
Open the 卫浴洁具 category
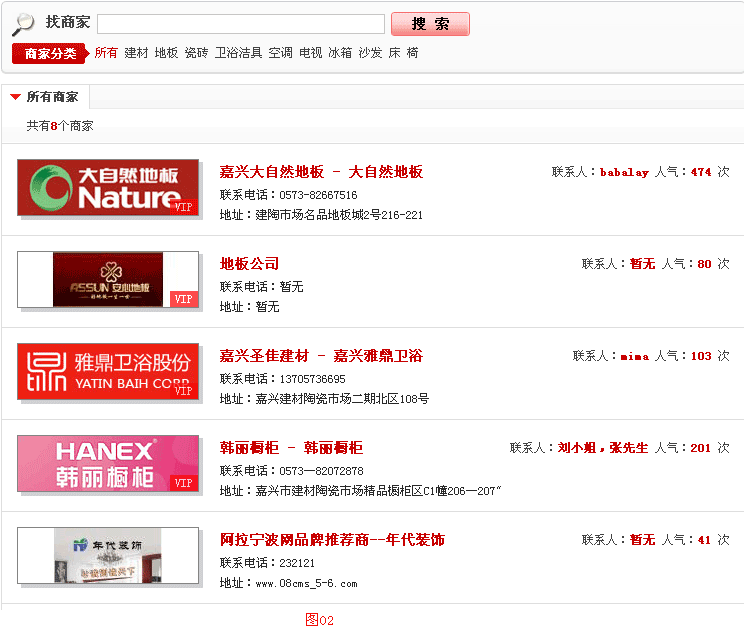pyautogui.click(x=238, y=53)
